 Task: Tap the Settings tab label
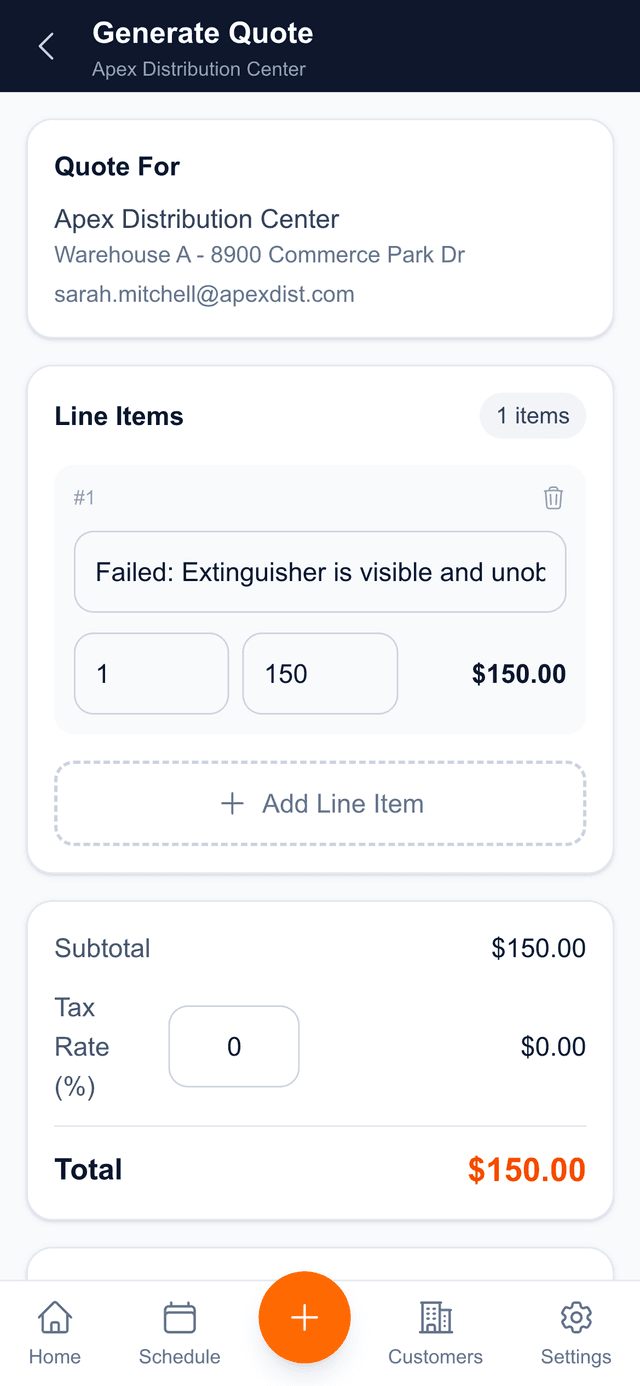(x=576, y=1357)
